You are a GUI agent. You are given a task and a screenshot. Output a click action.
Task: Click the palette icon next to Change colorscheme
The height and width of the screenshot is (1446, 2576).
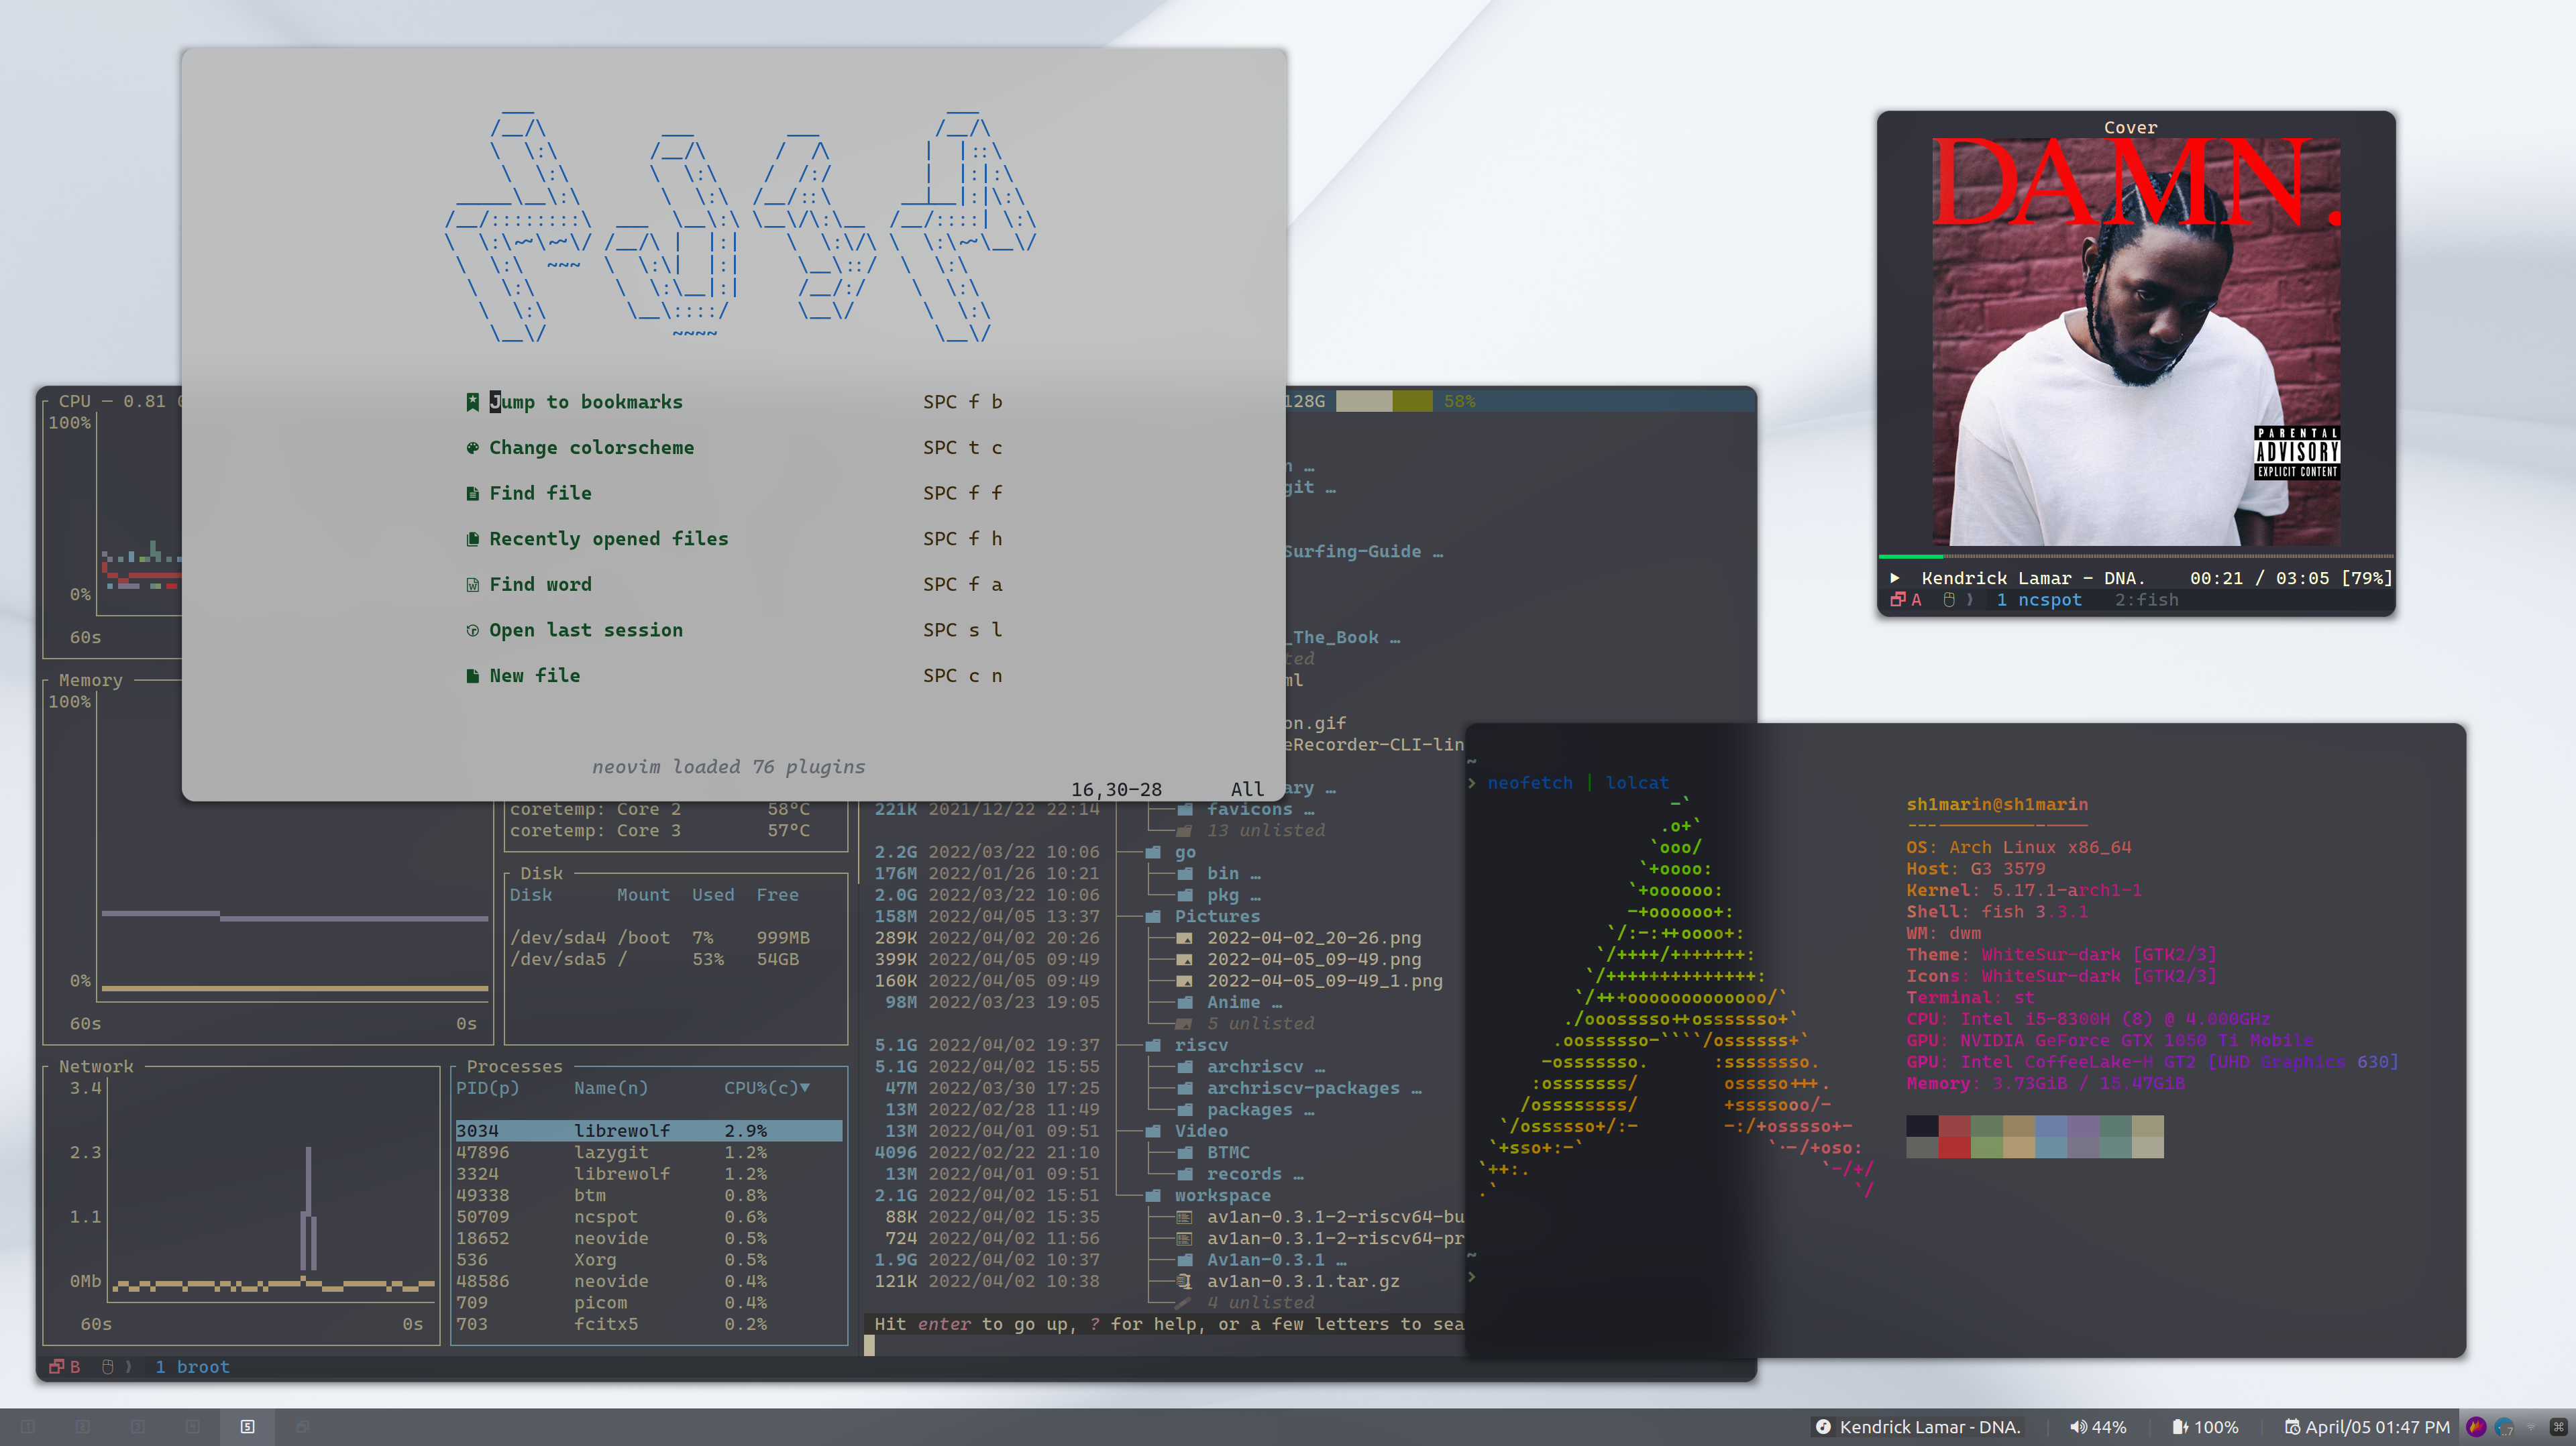(472, 448)
